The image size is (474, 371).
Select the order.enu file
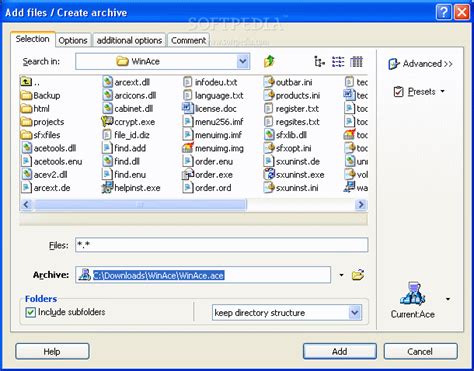coord(208,162)
